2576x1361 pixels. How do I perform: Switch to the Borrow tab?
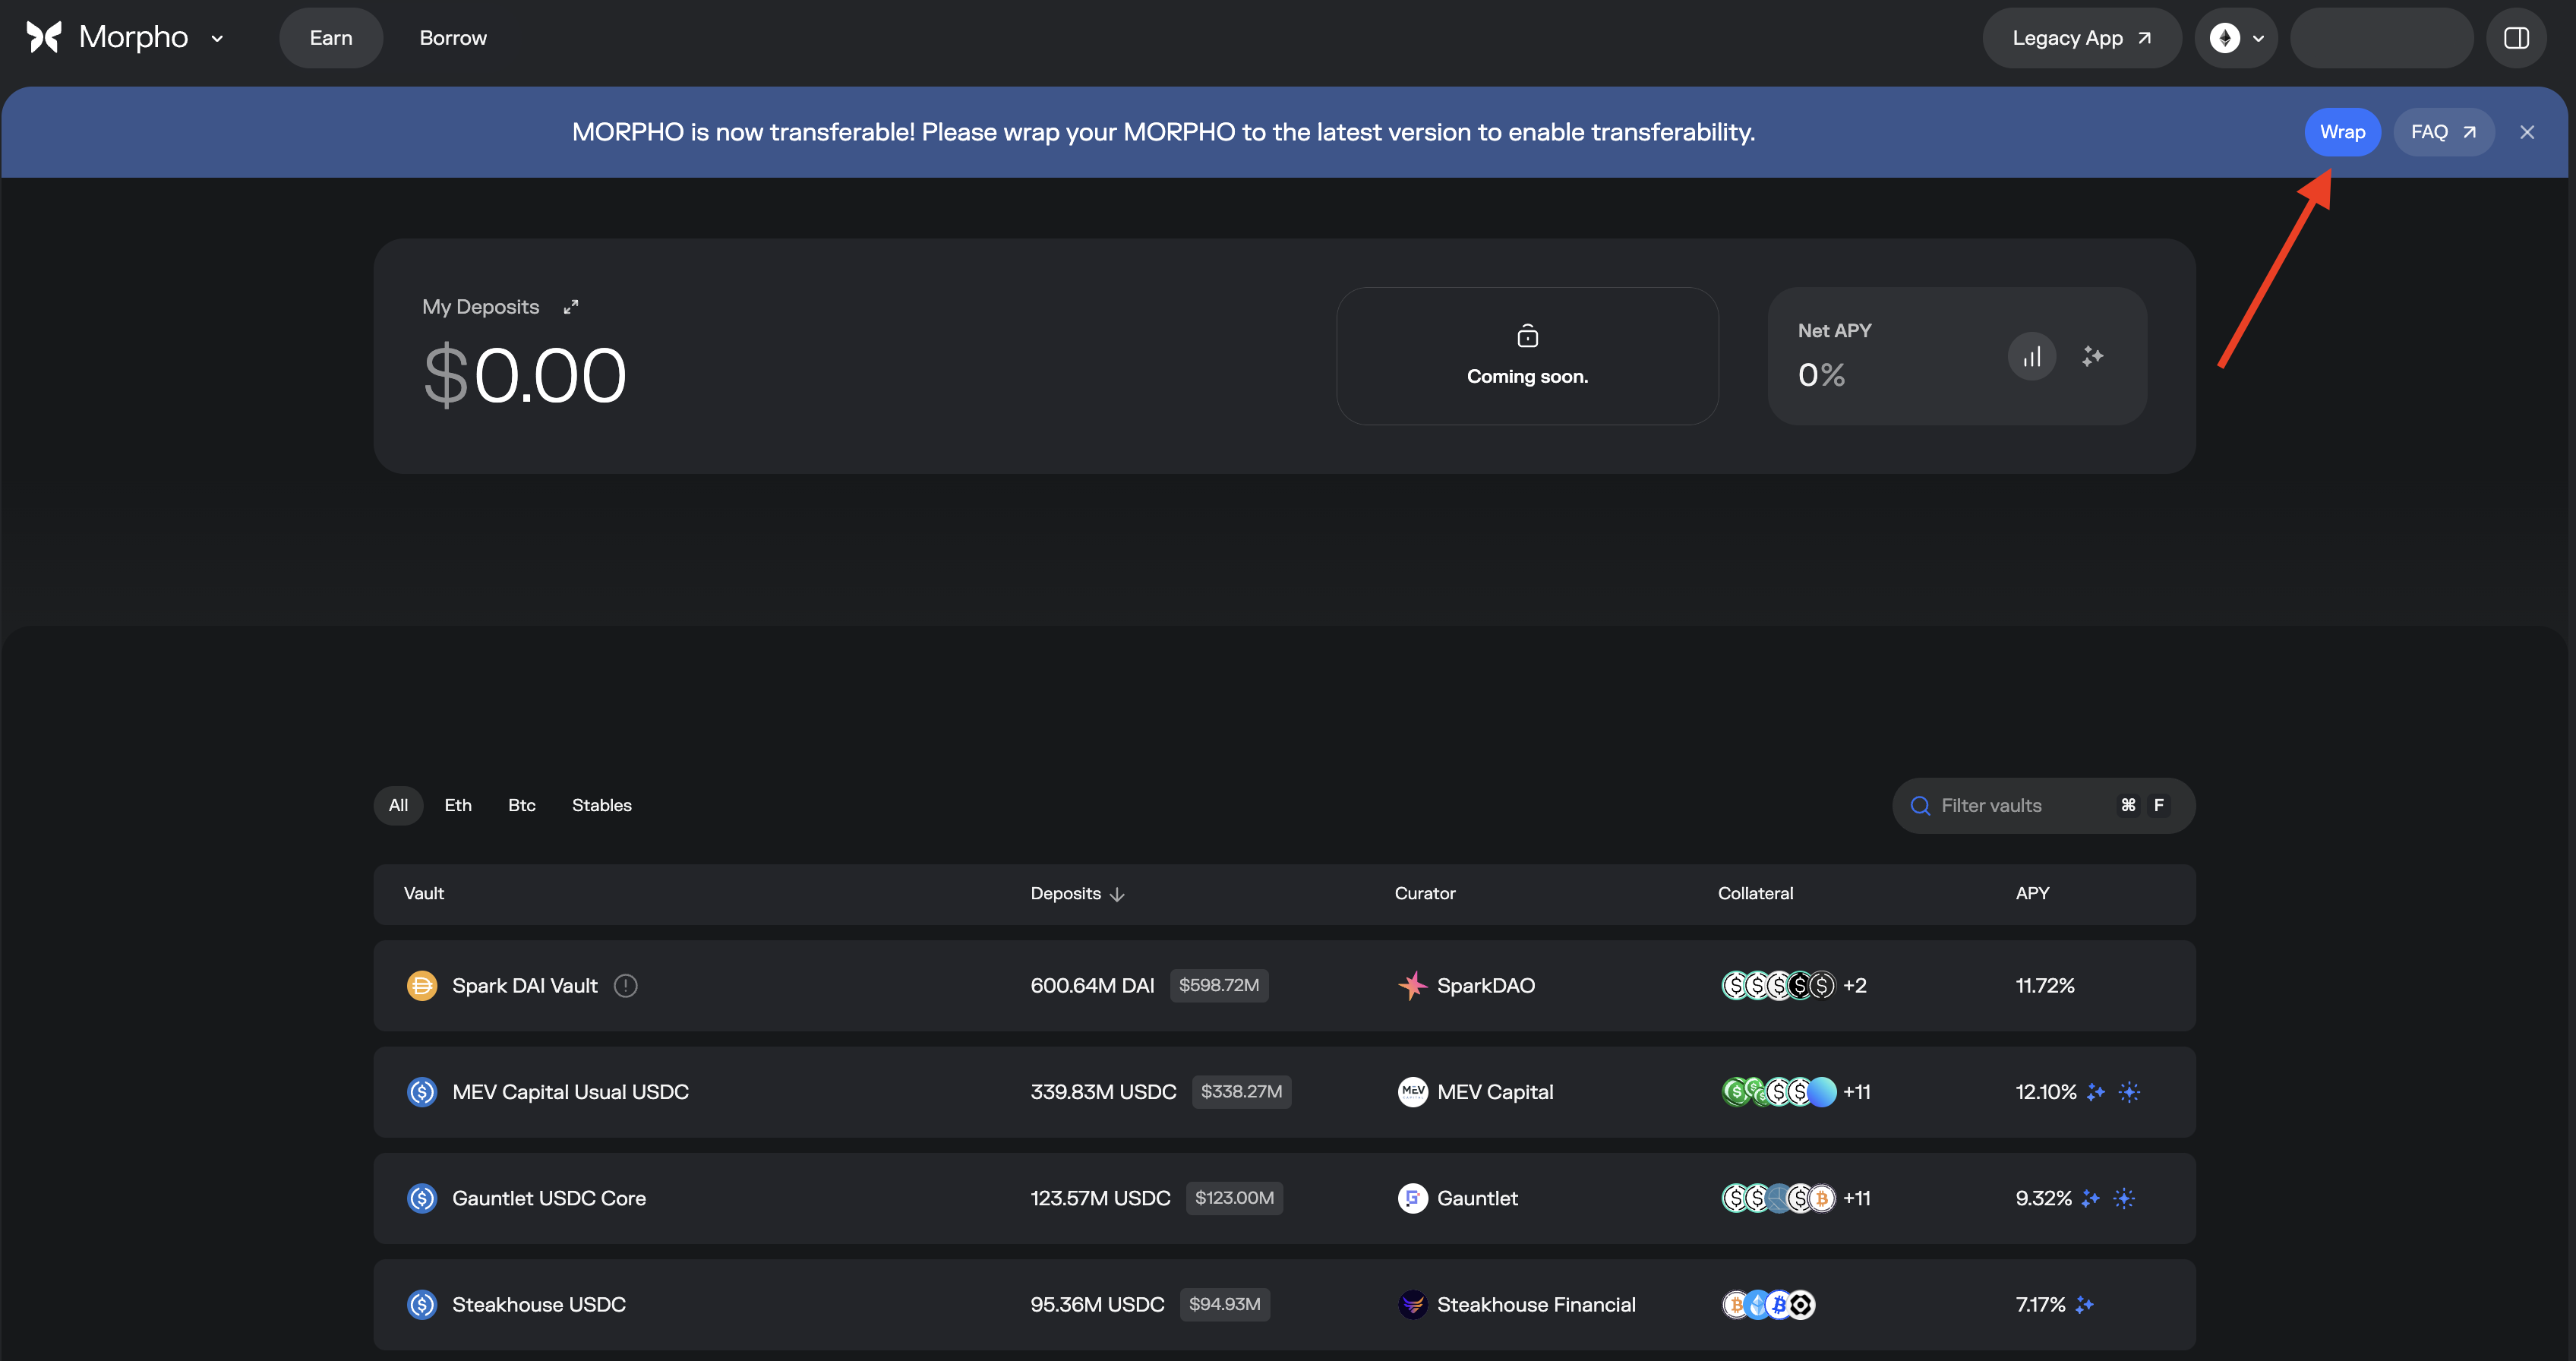click(453, 38)
